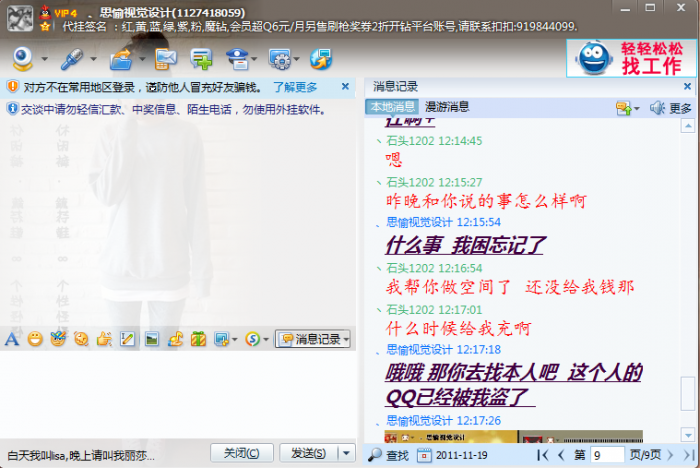Expand export records dropdown arrow
700x468 pixels.
pos(637,108)
